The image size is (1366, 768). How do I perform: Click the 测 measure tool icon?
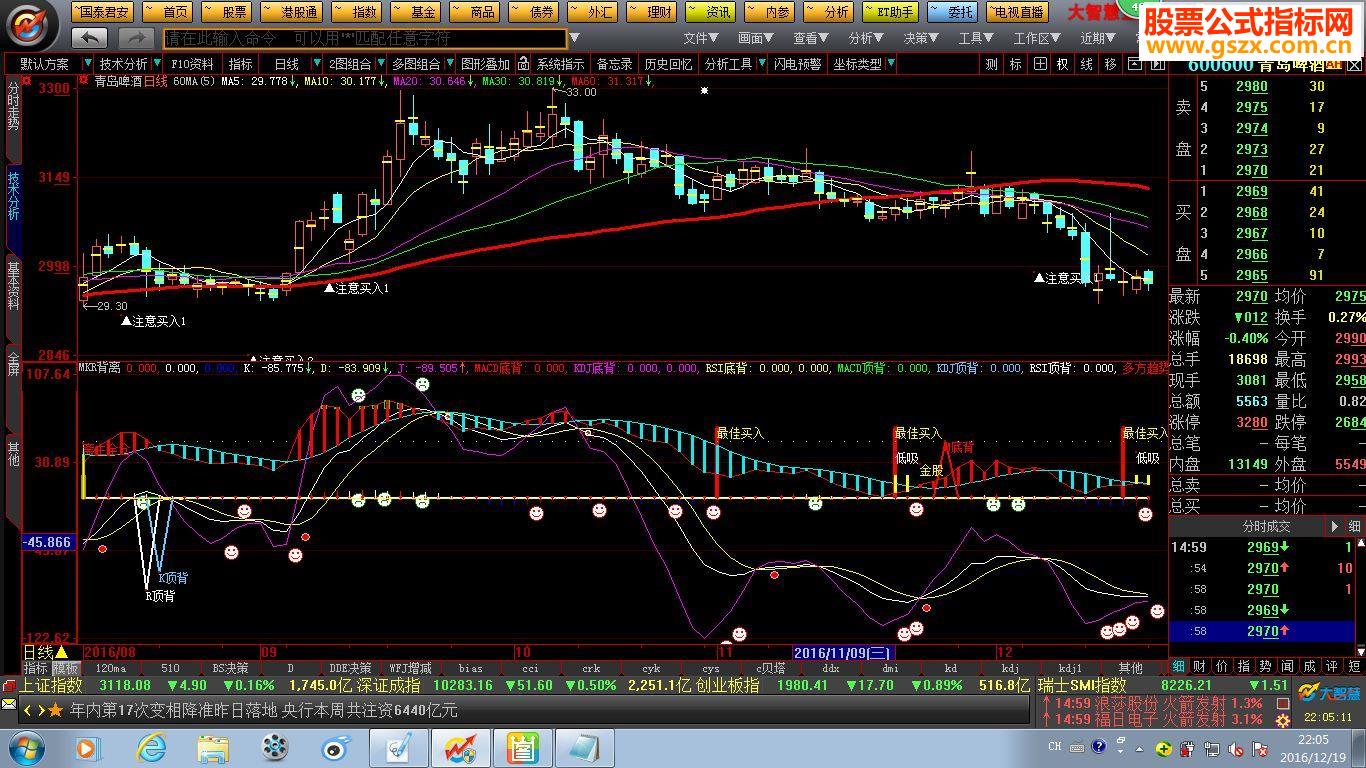click(991, 64)
